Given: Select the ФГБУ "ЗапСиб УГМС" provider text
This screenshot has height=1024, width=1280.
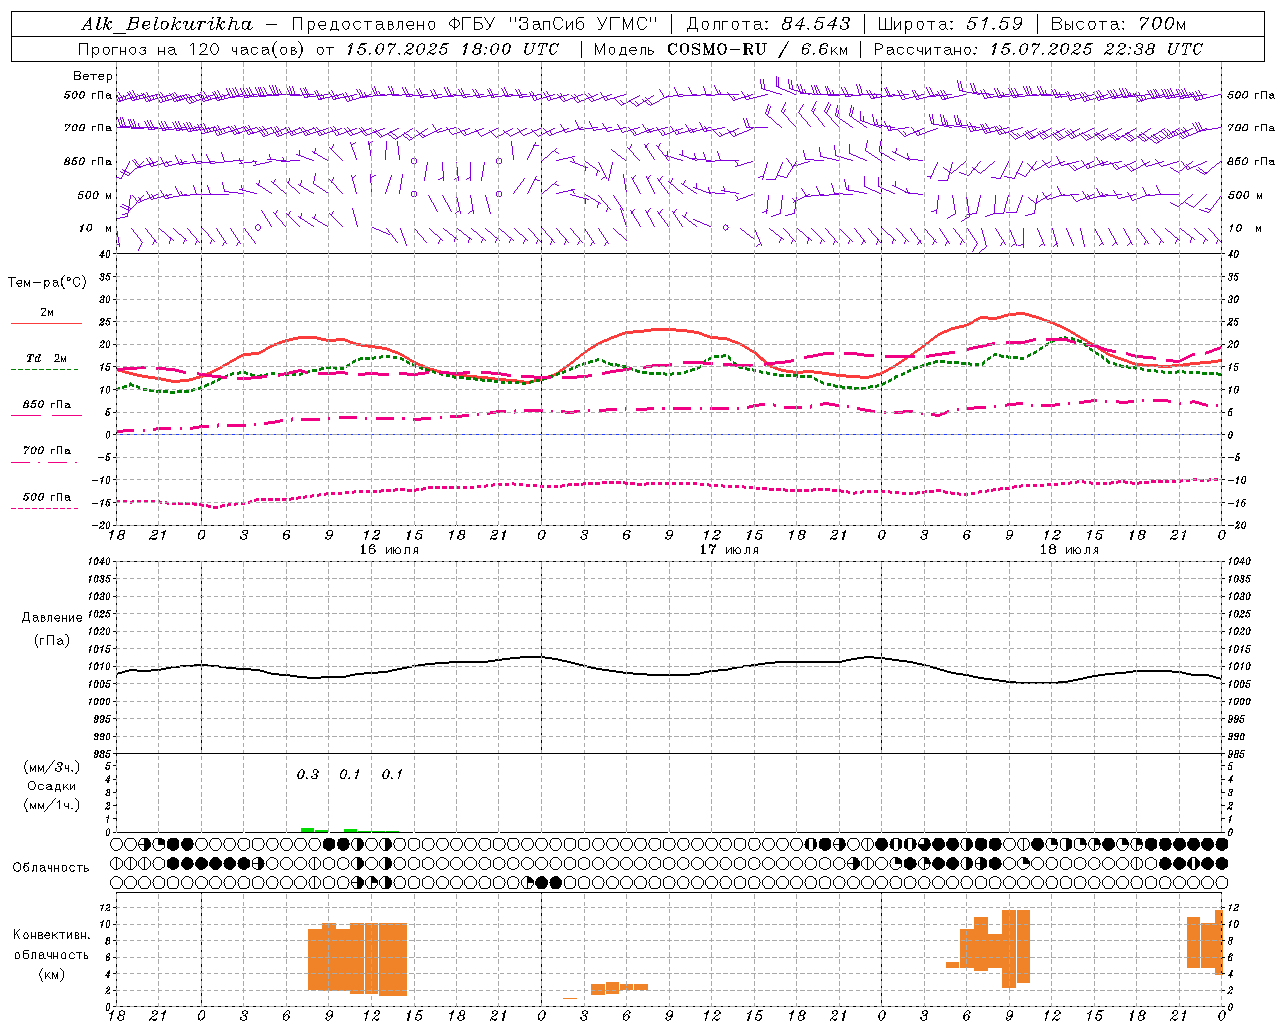Looking at the screenshot, I should [551, 24].
